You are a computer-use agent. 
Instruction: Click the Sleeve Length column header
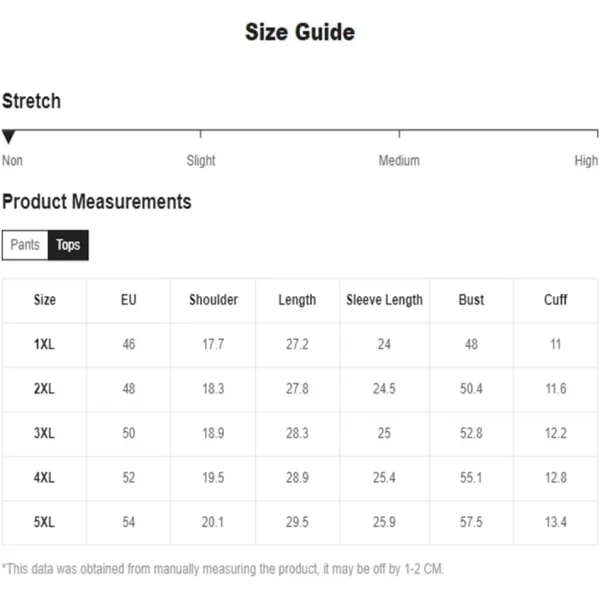point(385,300)
